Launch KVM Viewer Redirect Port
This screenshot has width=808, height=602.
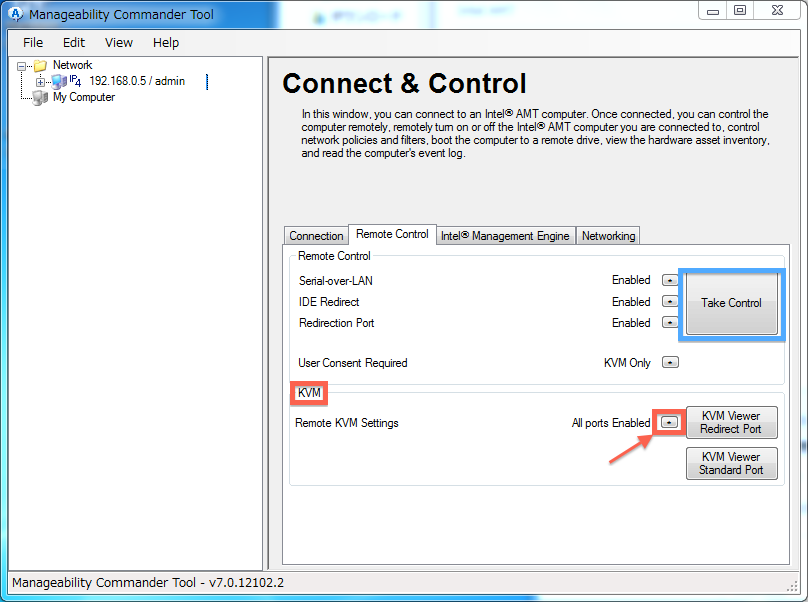click(x=731, y=422)
